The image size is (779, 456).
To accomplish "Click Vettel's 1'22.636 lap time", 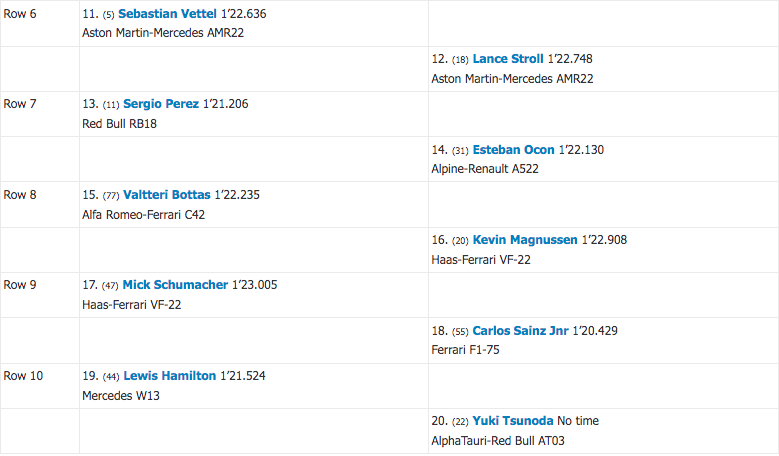I will point(243,14).
